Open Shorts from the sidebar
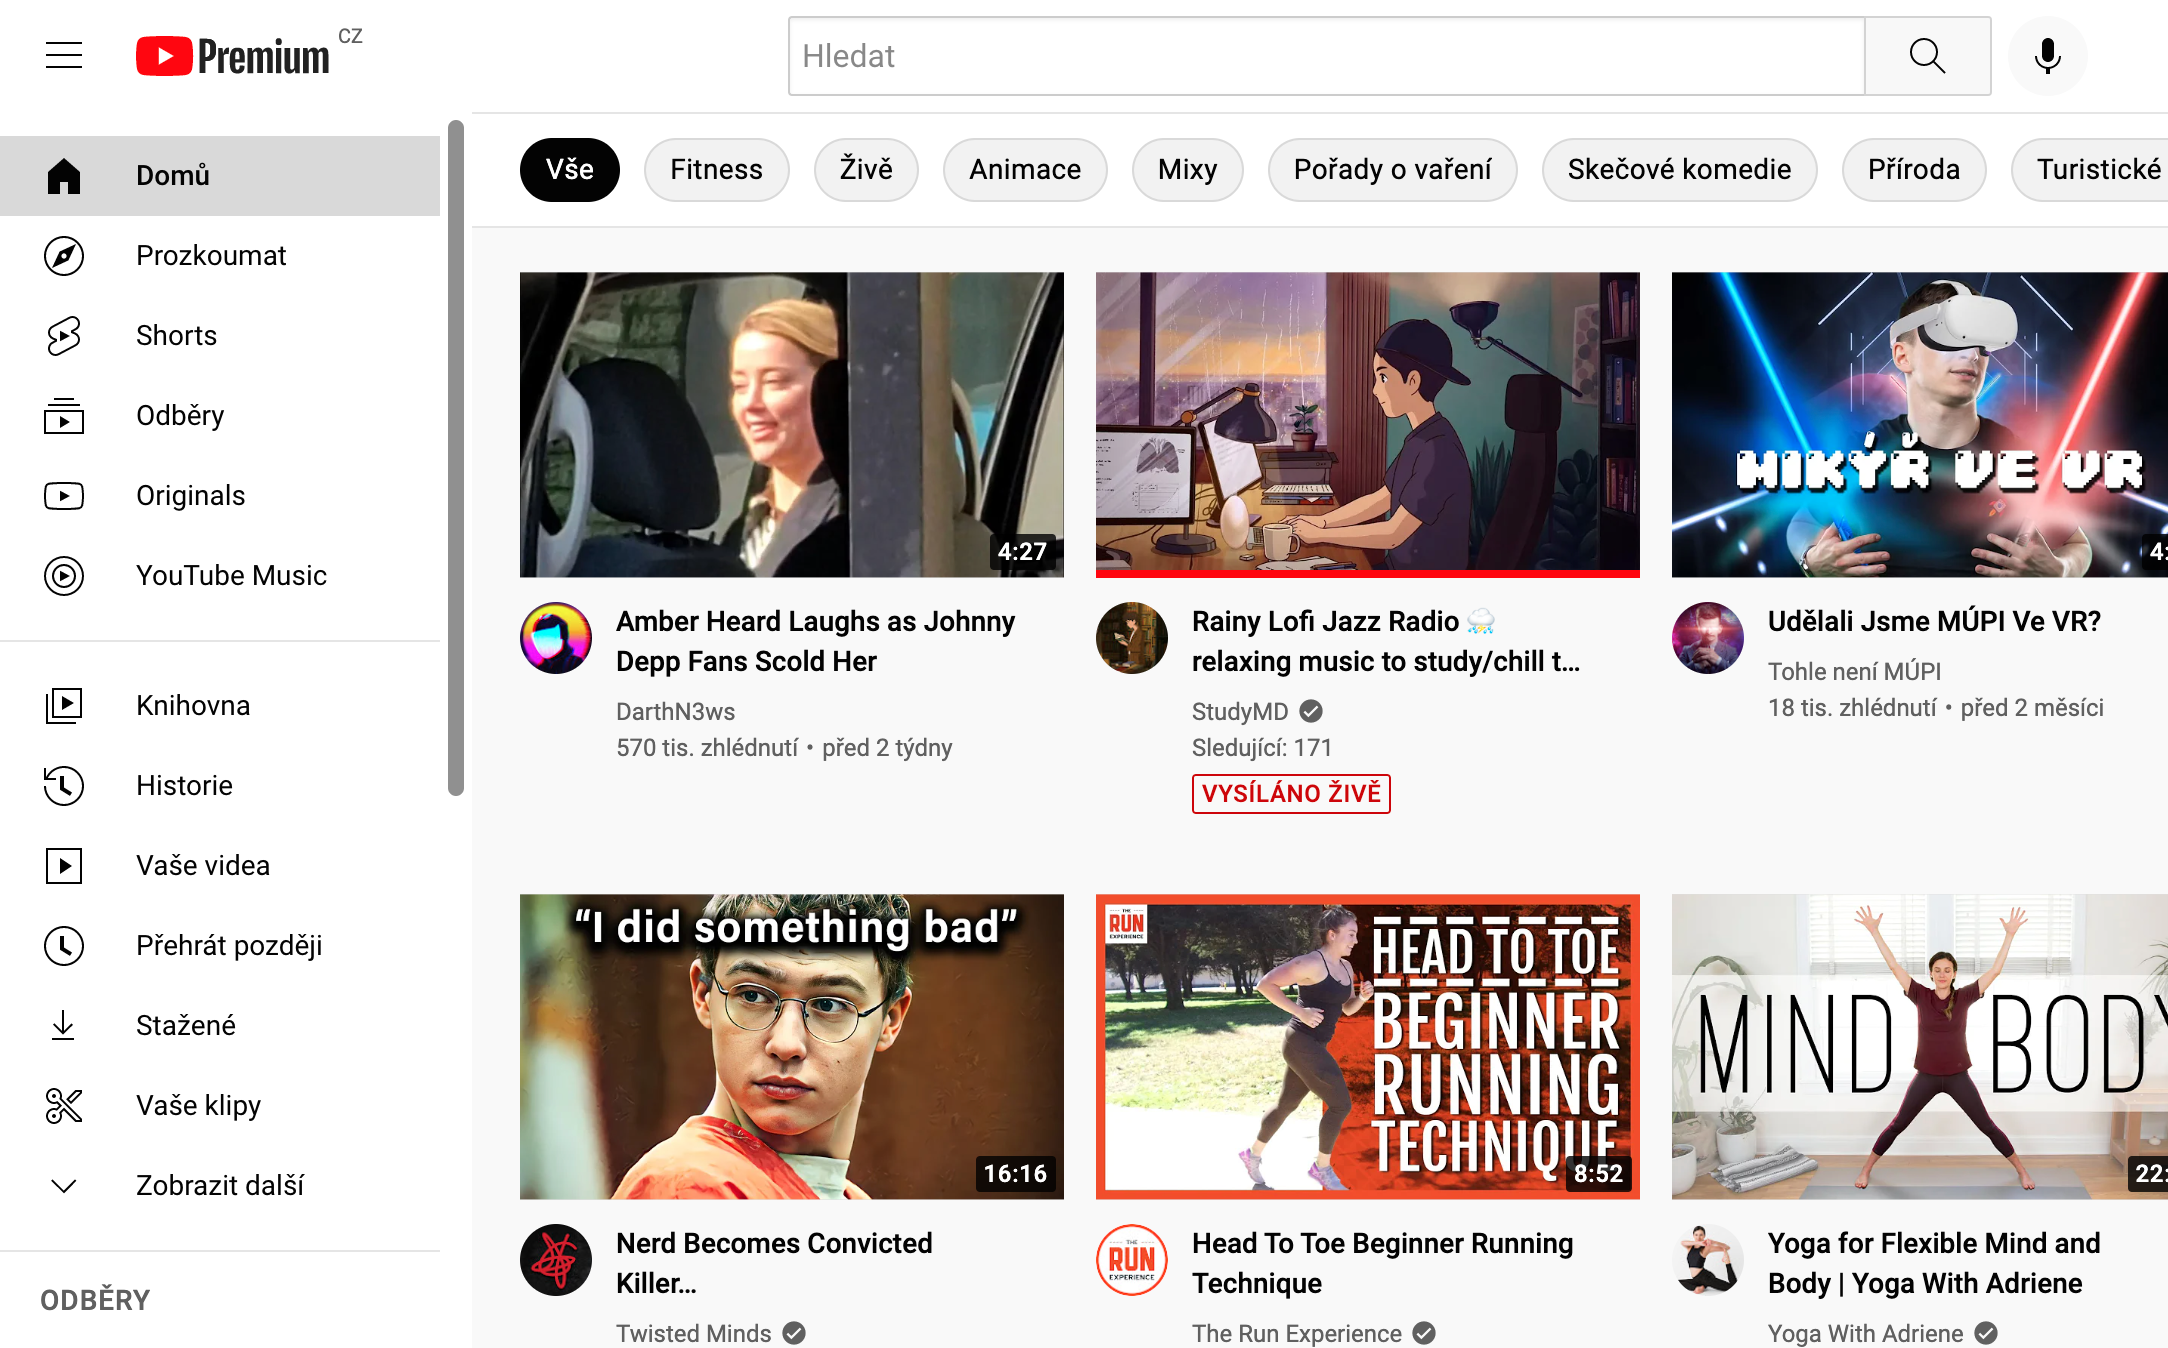 pyautogui.click(x=176, y=335)
